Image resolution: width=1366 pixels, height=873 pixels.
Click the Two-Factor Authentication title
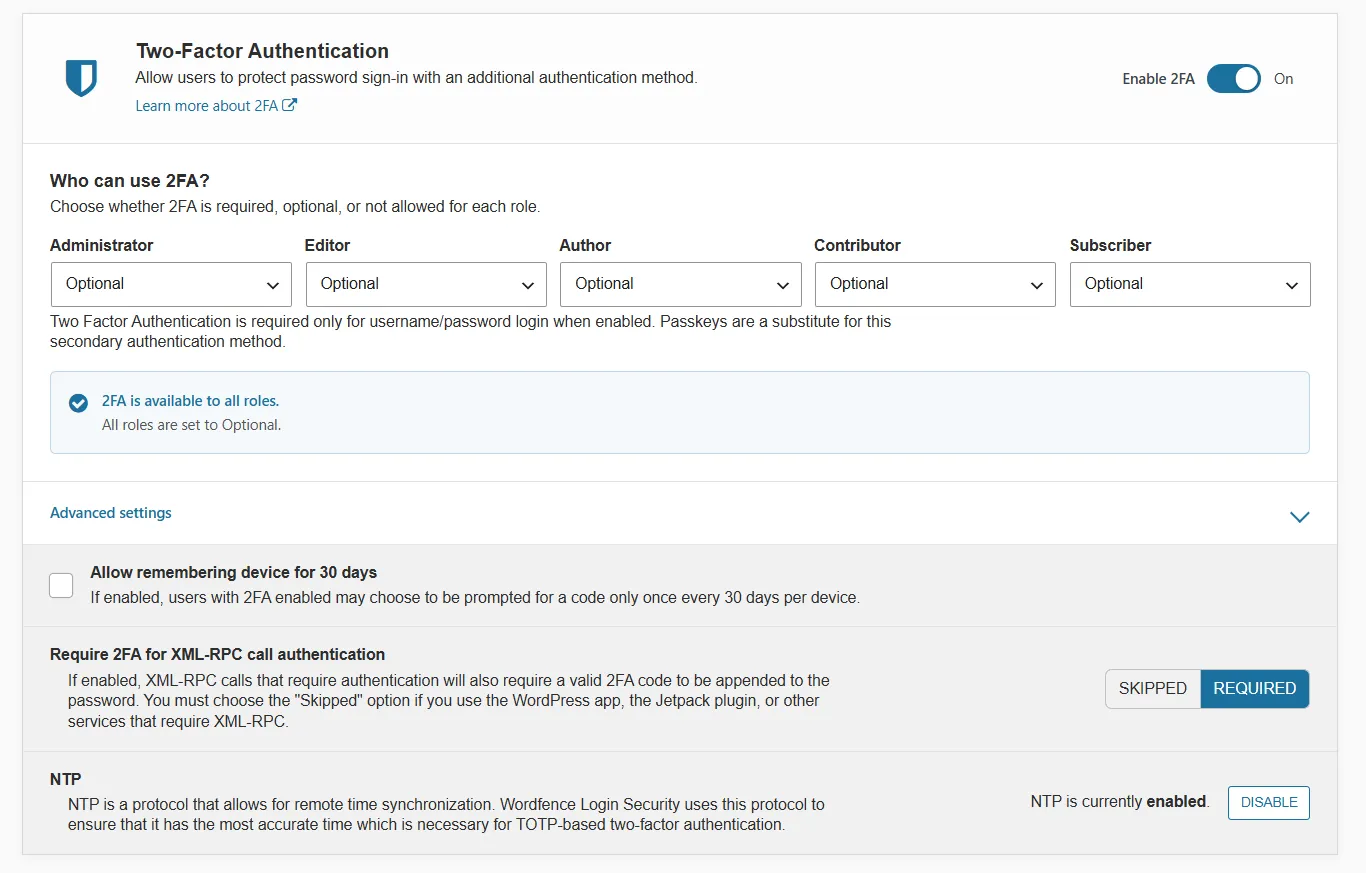pyautogui.click(x=263, y=51)
